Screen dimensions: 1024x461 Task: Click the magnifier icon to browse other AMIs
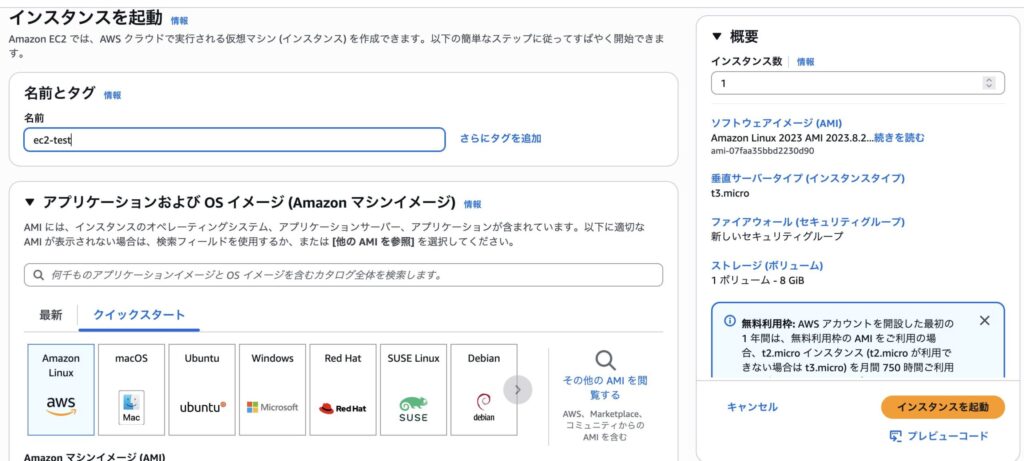[605, 360]
